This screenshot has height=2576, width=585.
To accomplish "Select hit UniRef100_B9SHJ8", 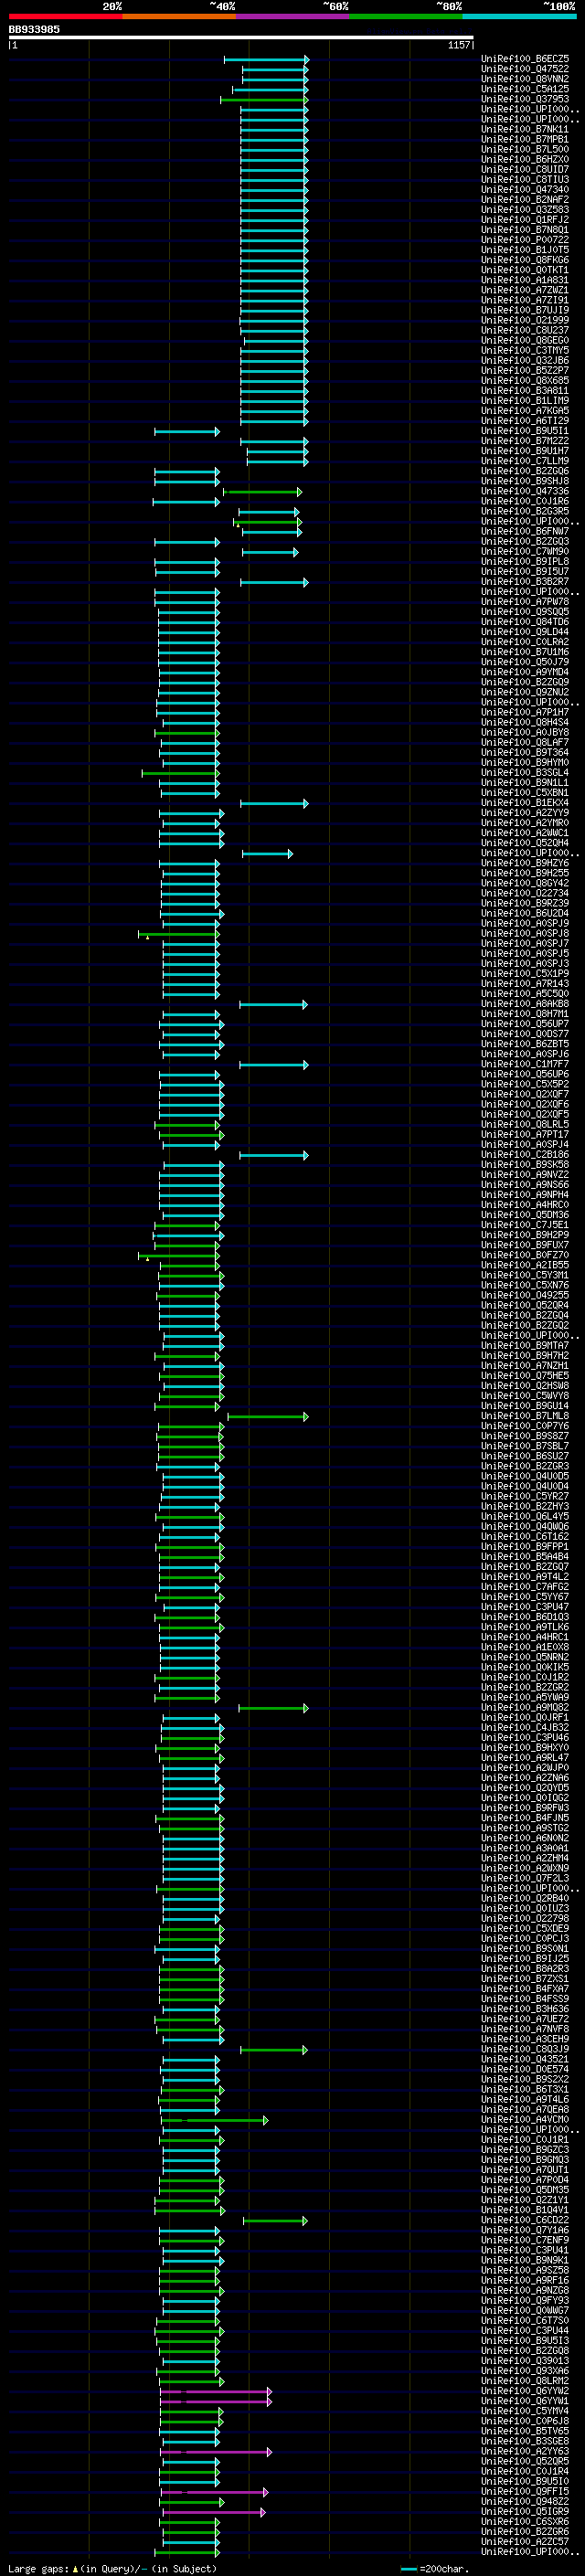I will point(525,481).
